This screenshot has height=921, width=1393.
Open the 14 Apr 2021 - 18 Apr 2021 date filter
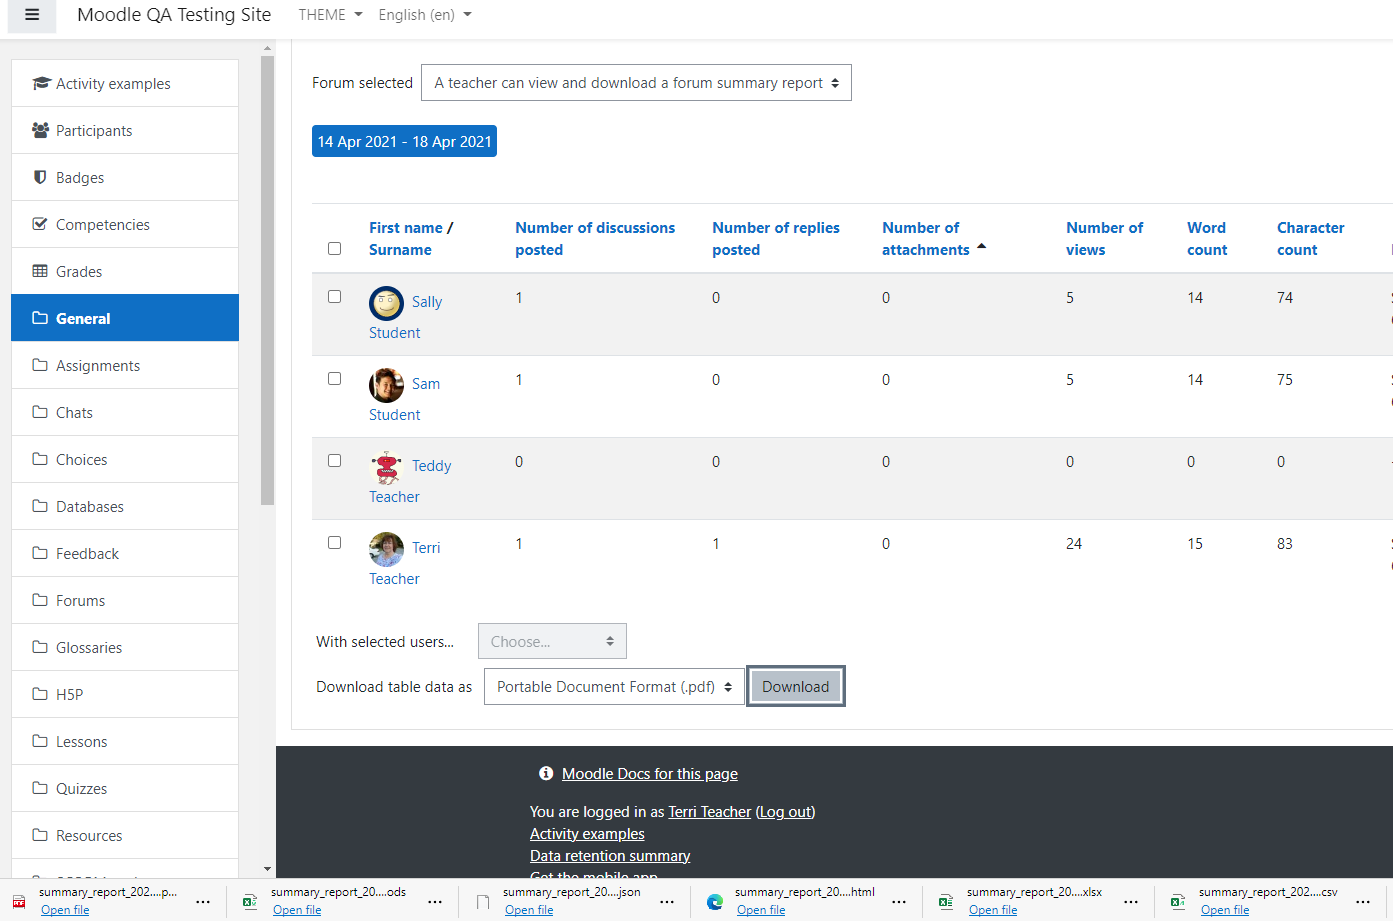(404, 141)
